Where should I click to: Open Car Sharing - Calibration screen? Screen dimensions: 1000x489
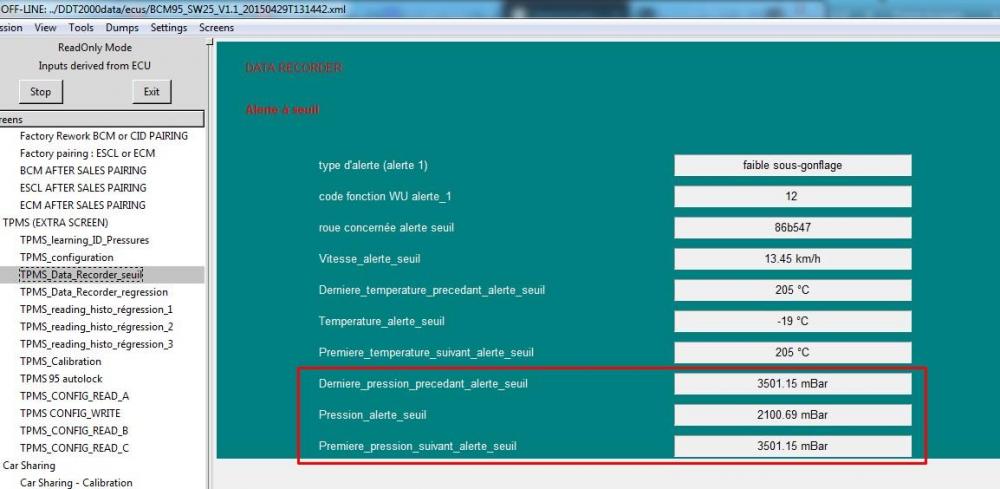pos(76,483)
